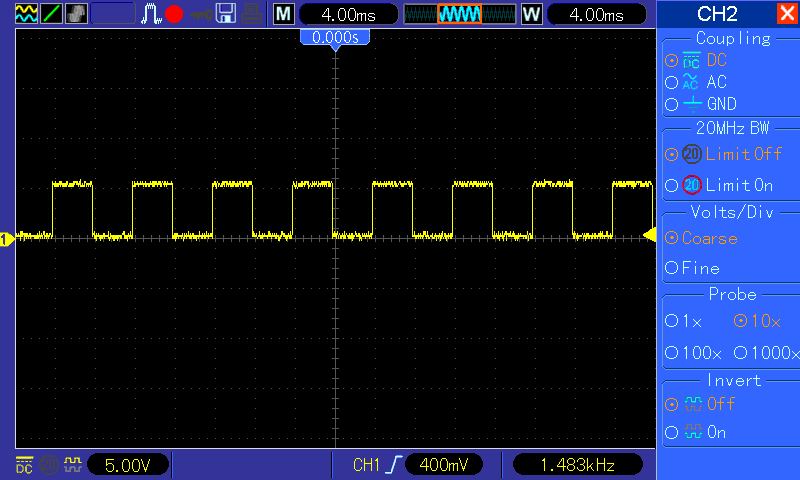Click the 4.00ms window timebase next to W
Viewport: 800px width, 480px height.
(x=596, y=14)
